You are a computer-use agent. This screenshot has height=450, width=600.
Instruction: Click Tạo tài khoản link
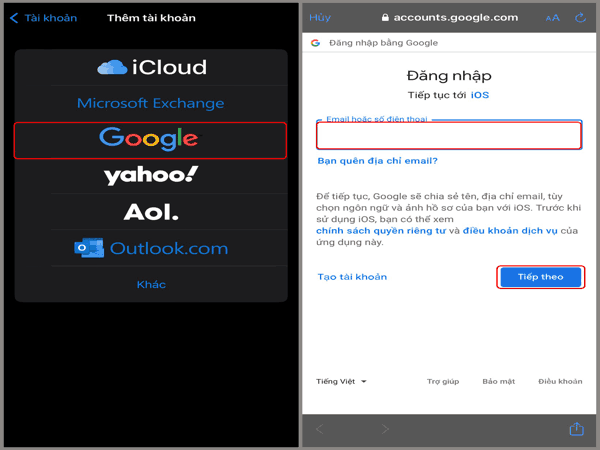352,277
